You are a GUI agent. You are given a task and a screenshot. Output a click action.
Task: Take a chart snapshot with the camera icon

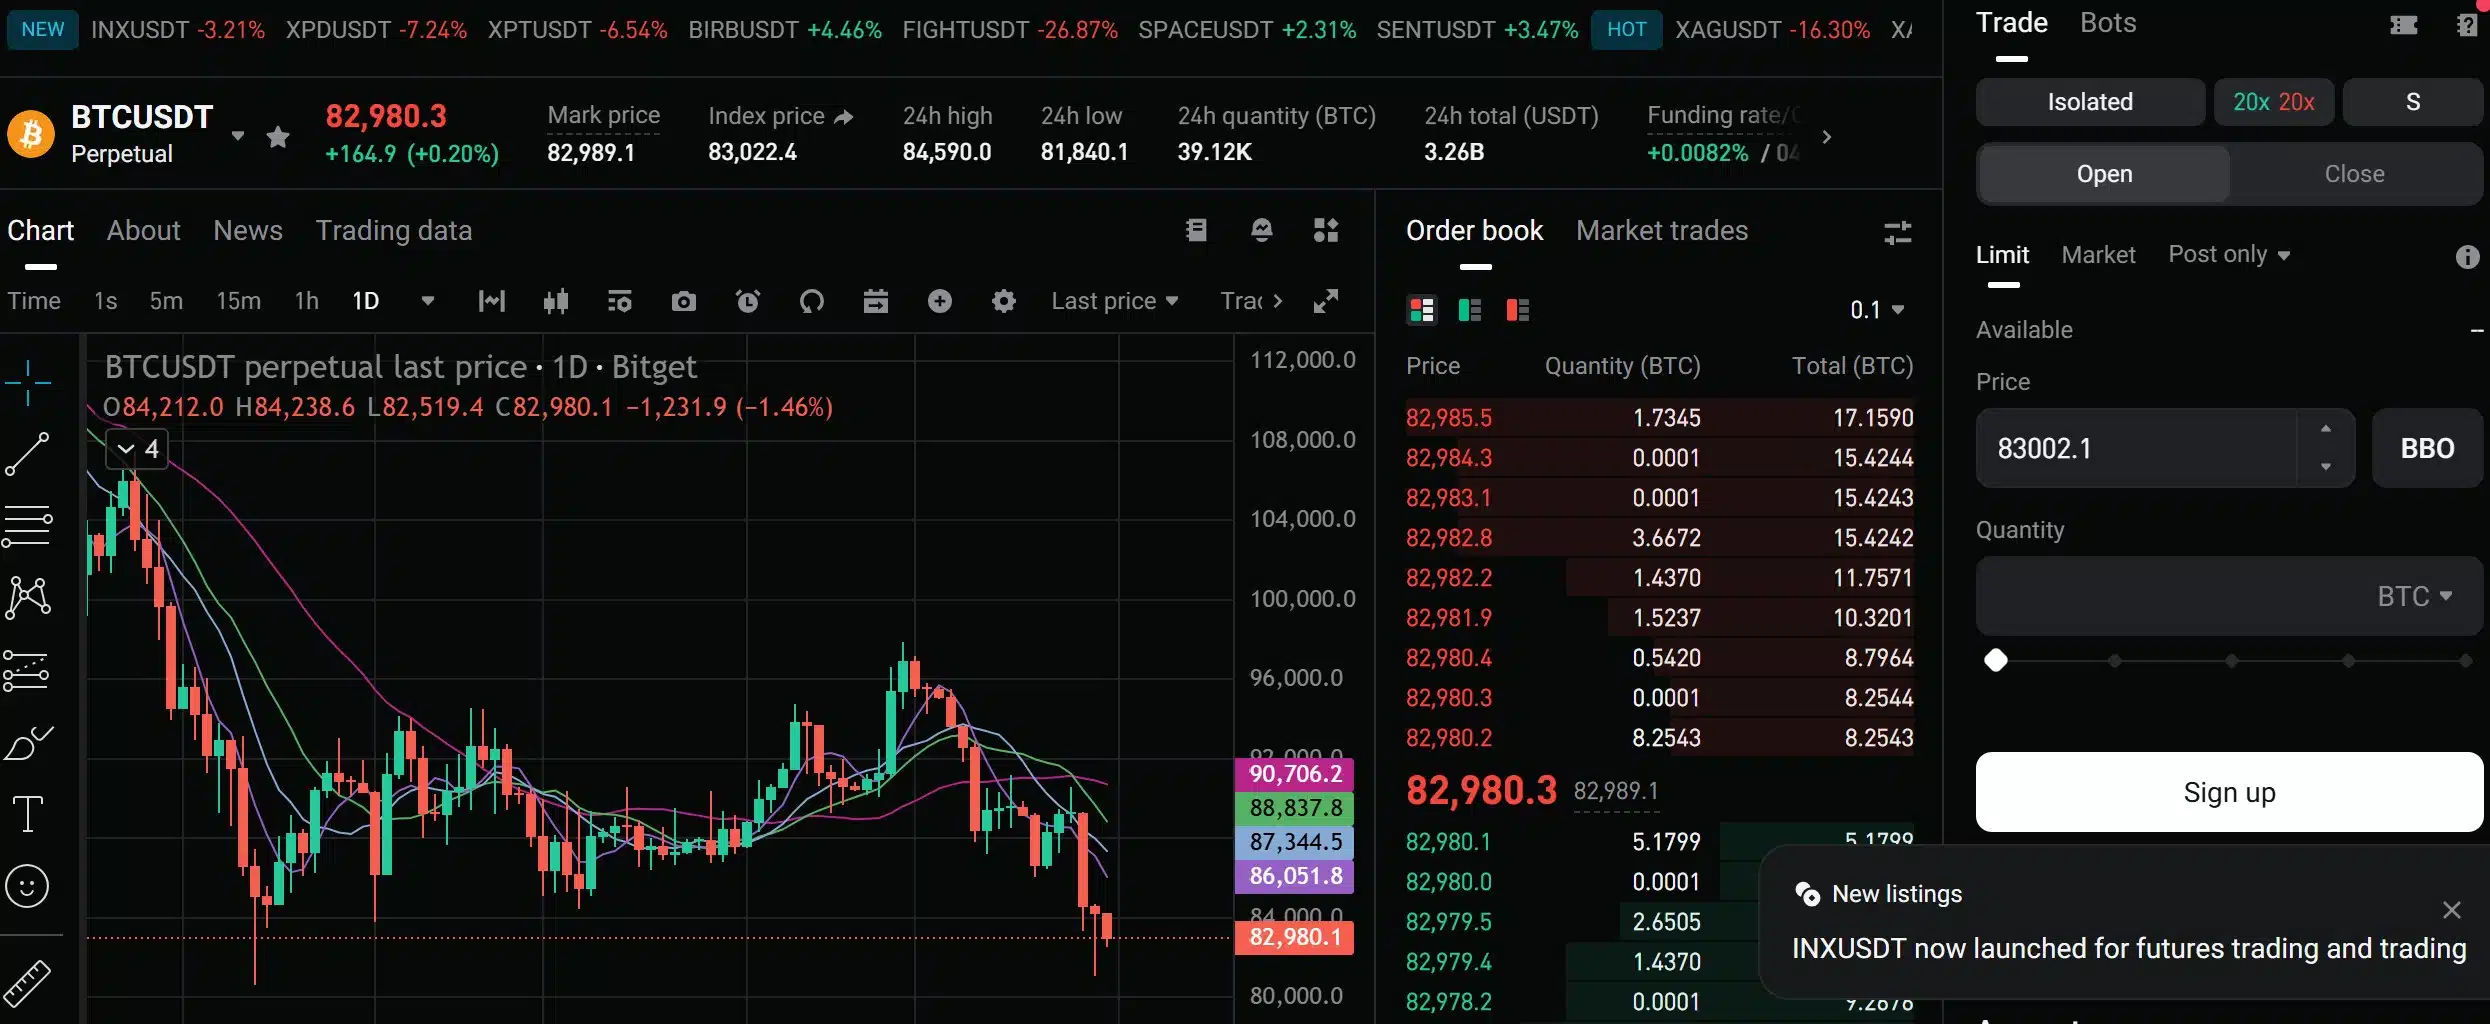pyautogui.click(x=684, y=301)
